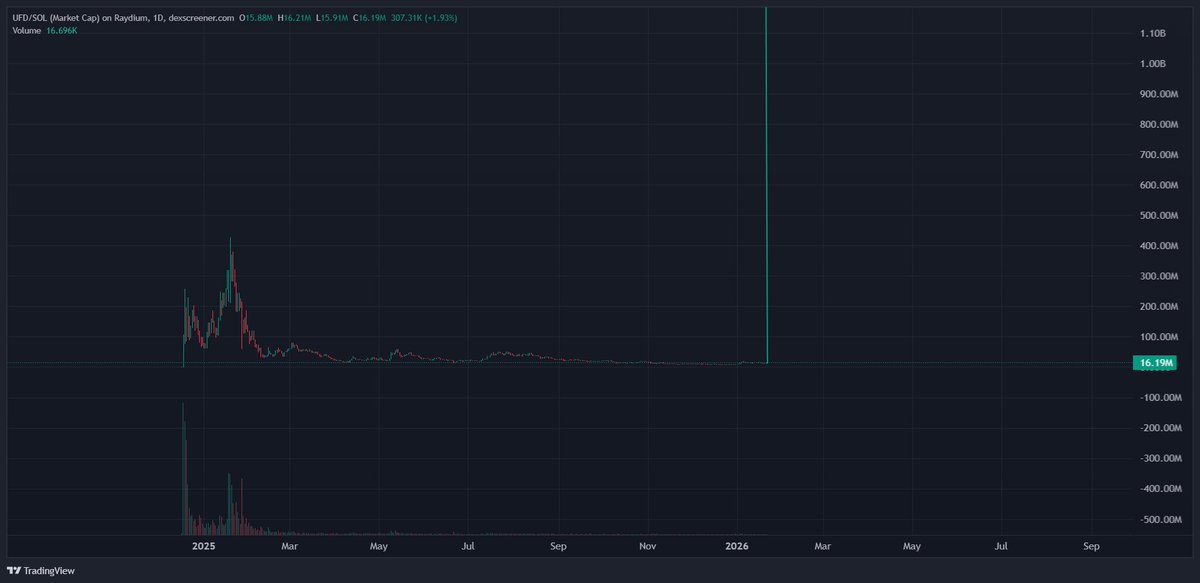Click the close value C16.19M

[368, 18]
